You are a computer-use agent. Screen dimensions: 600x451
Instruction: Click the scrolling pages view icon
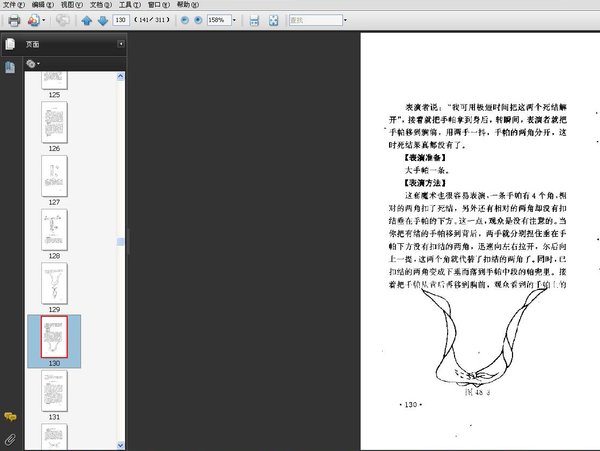click(x=254, y=21)
